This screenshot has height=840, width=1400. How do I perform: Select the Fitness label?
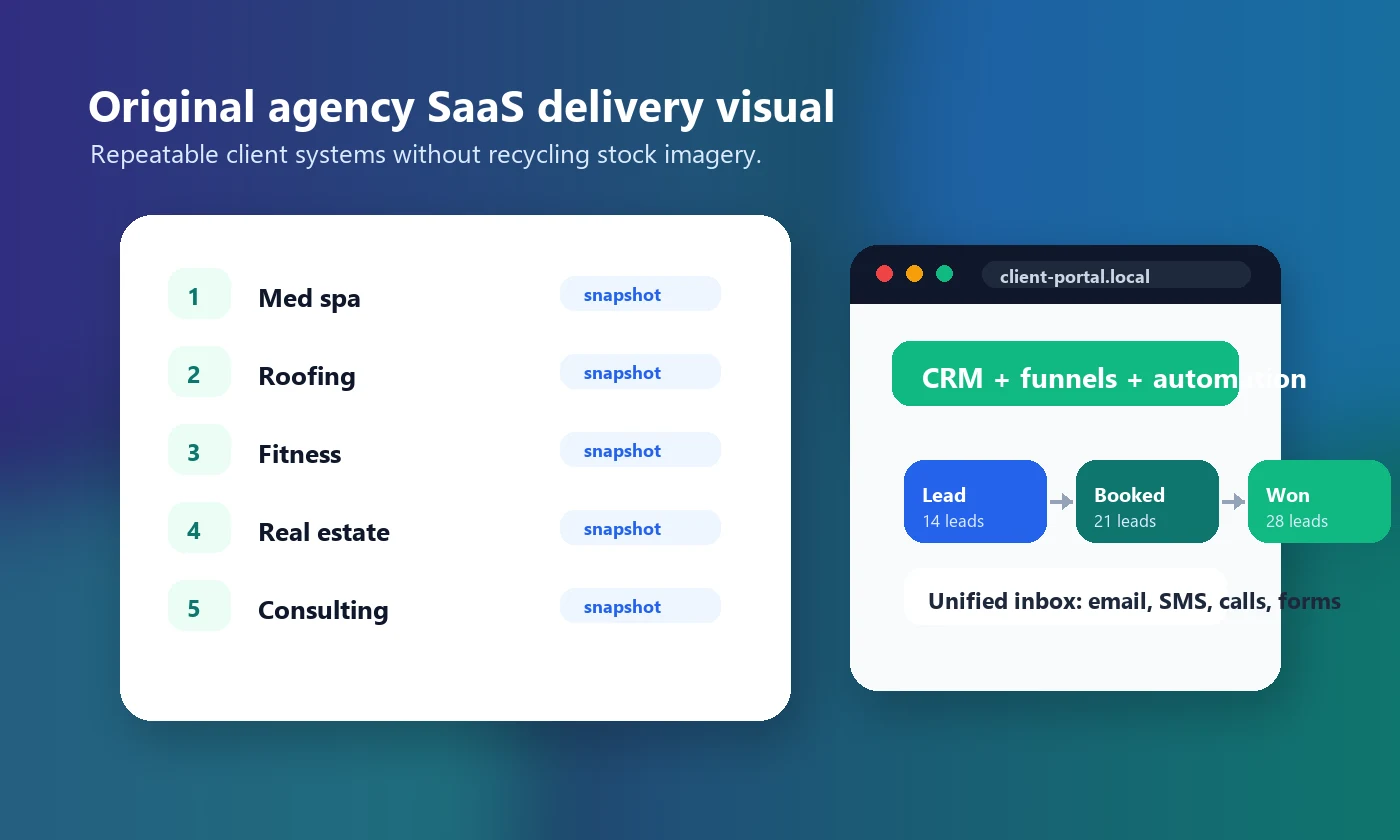300,454
